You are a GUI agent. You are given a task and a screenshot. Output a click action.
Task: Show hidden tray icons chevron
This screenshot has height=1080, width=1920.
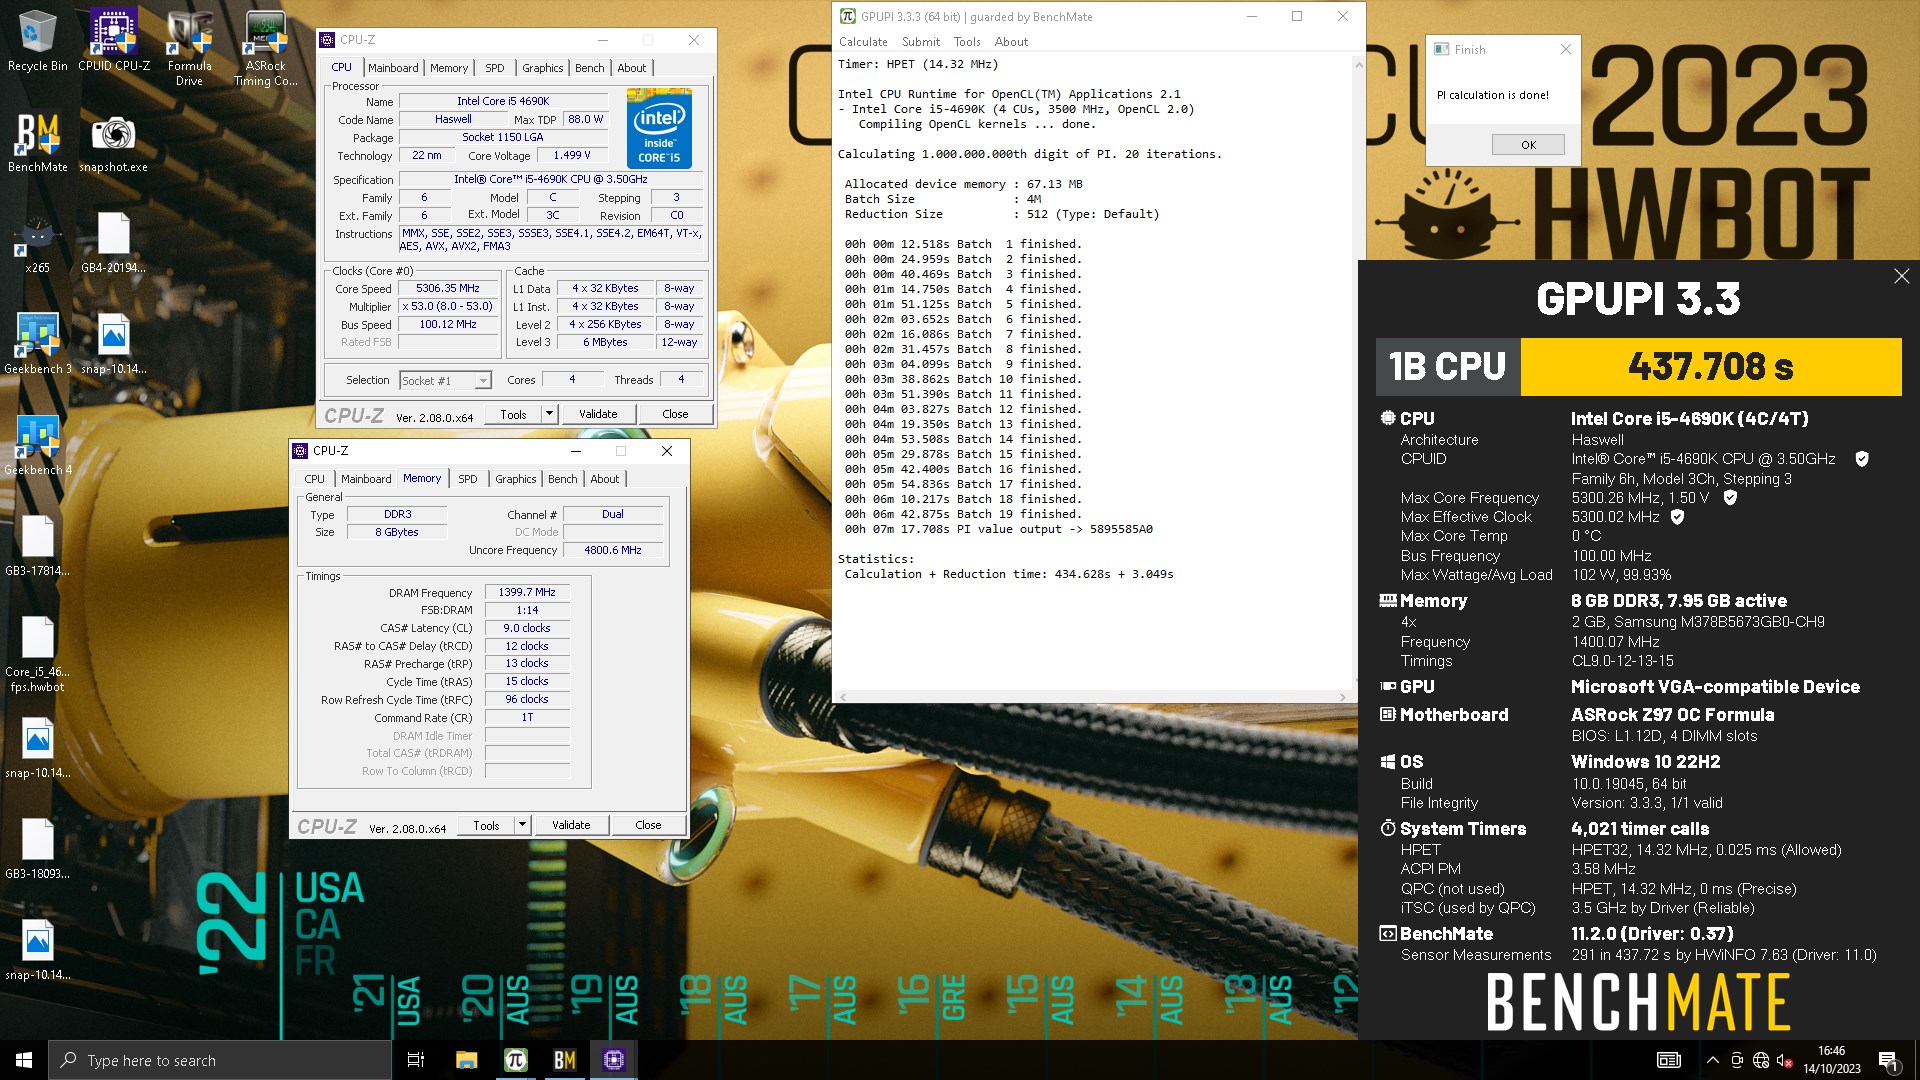(1712, 1060)
